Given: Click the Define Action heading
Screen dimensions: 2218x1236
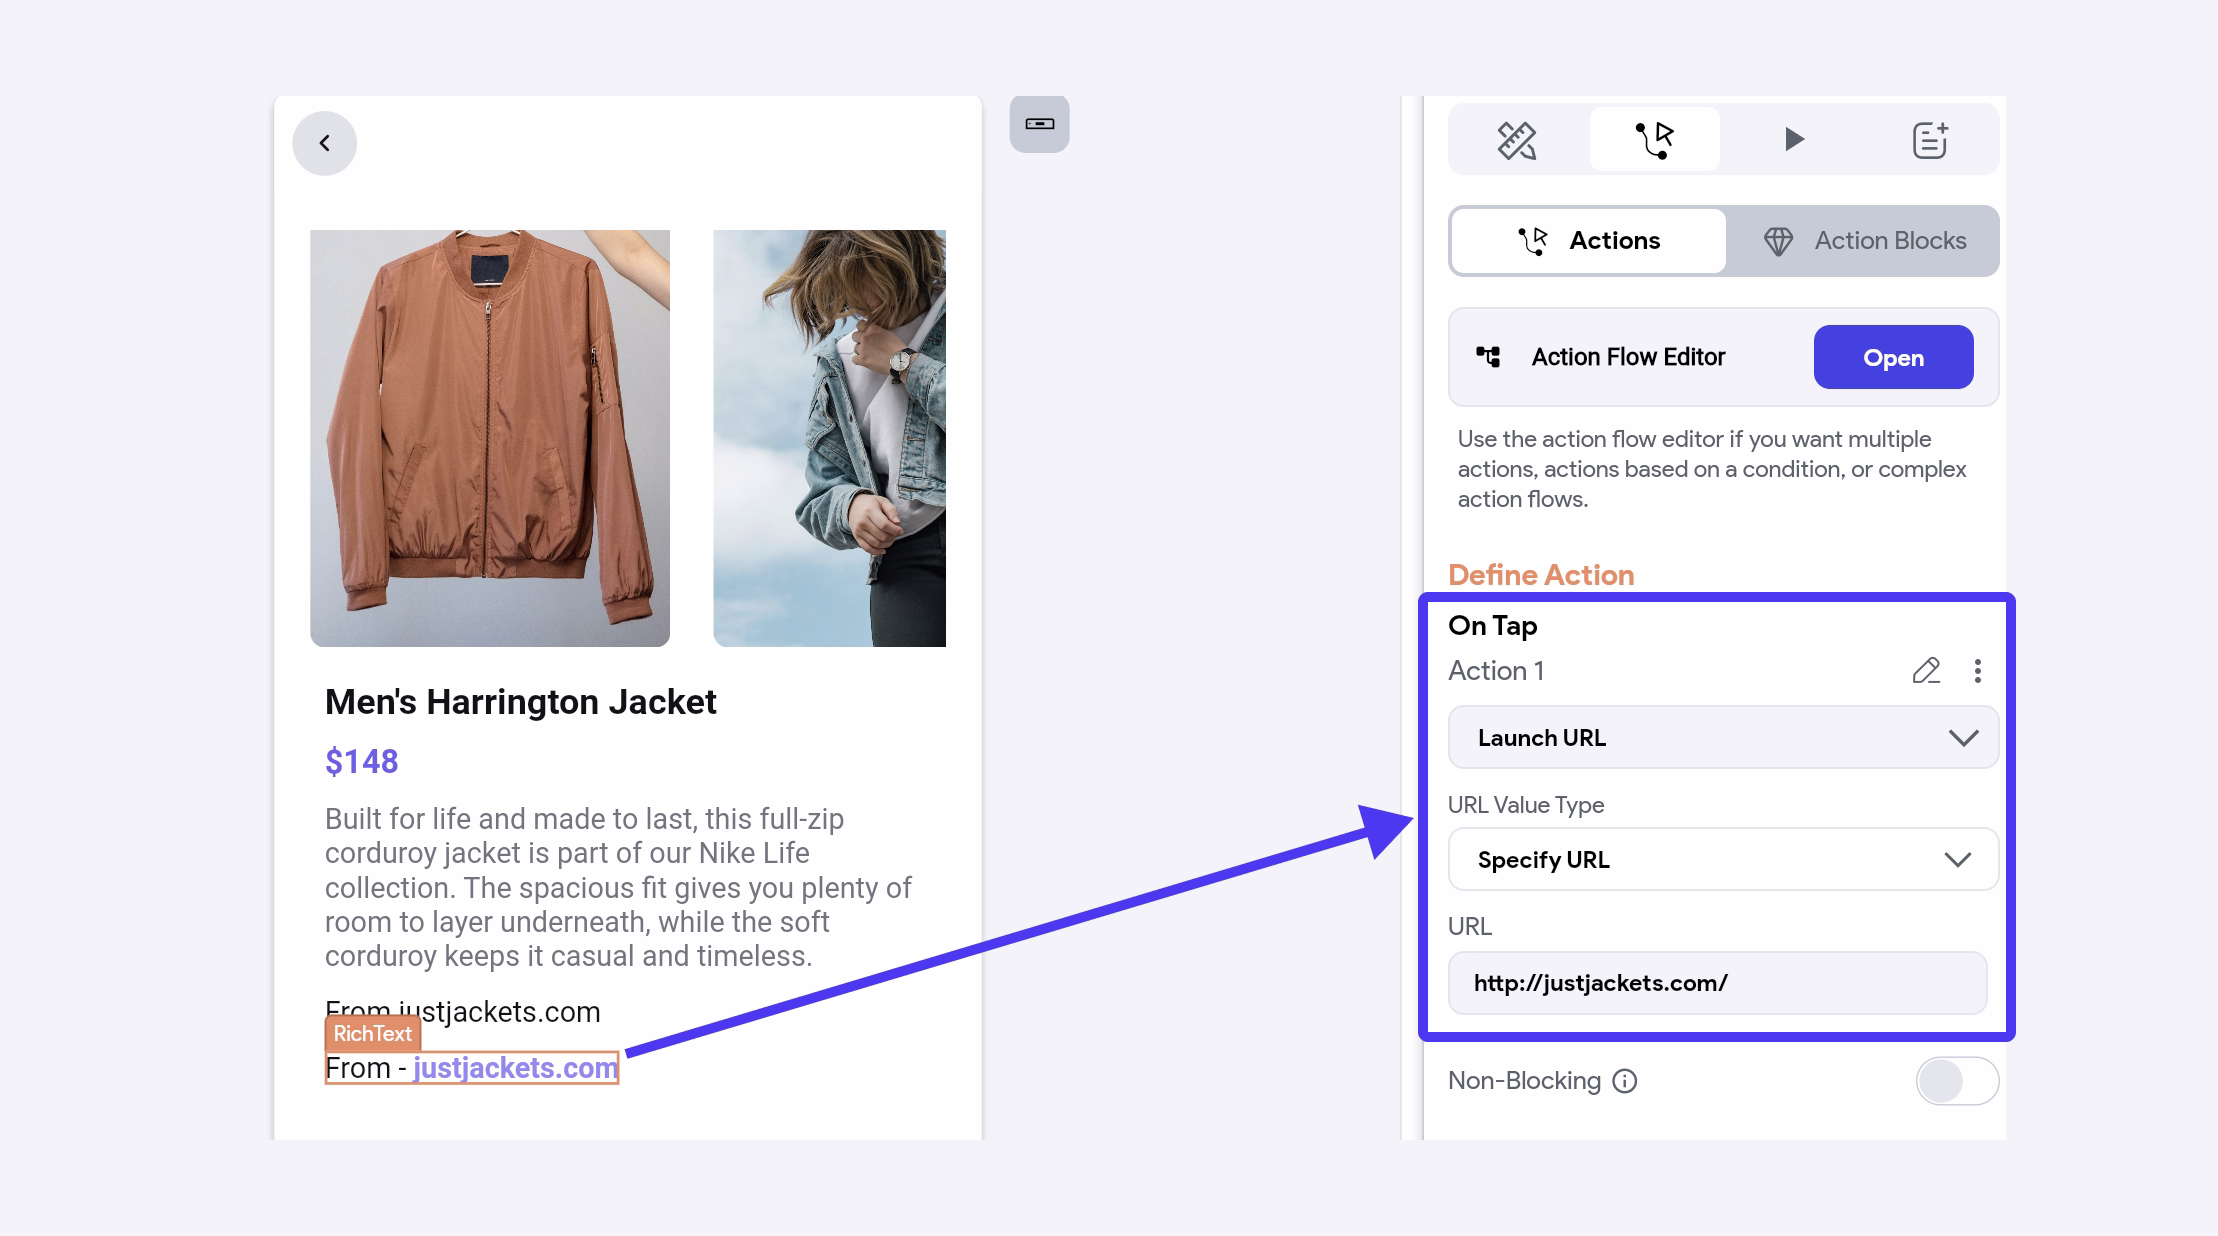Looking at the screenshot, I should (1541, 575).
